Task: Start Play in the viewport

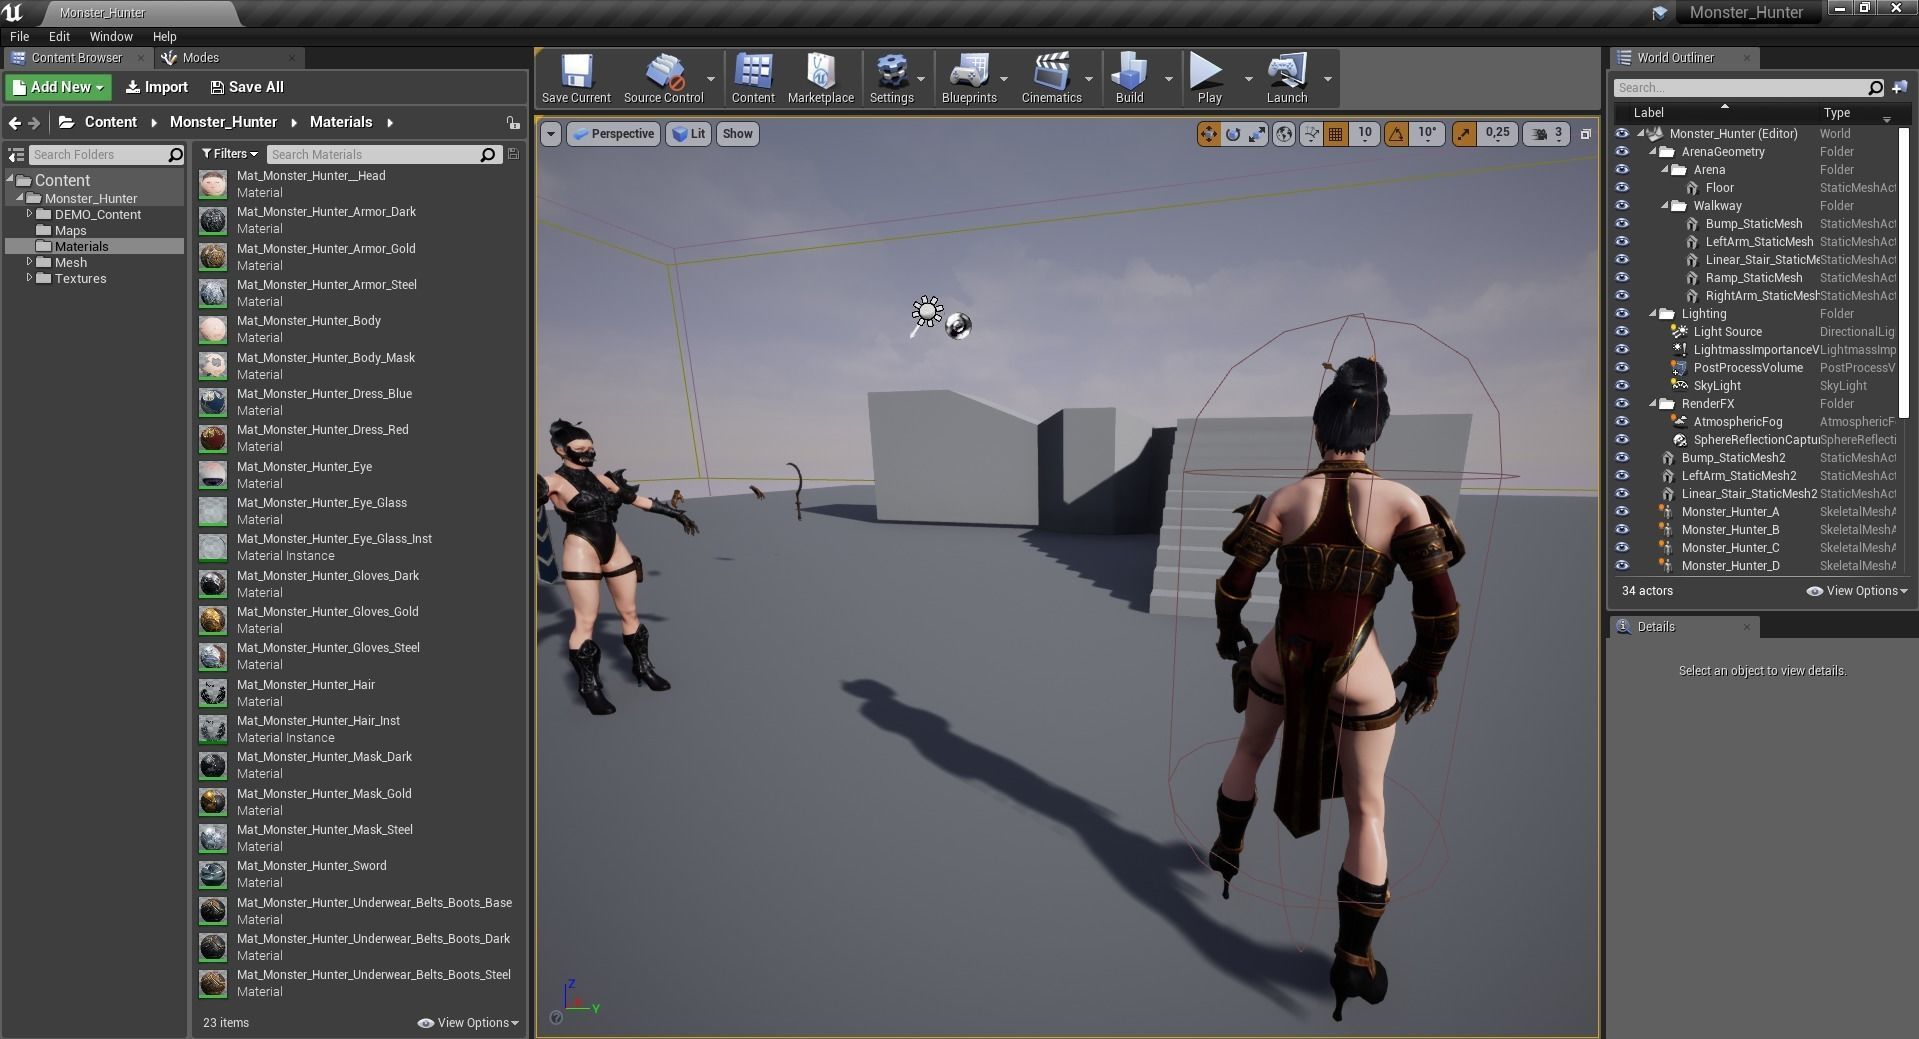Action: click(x=1209, y=78)
